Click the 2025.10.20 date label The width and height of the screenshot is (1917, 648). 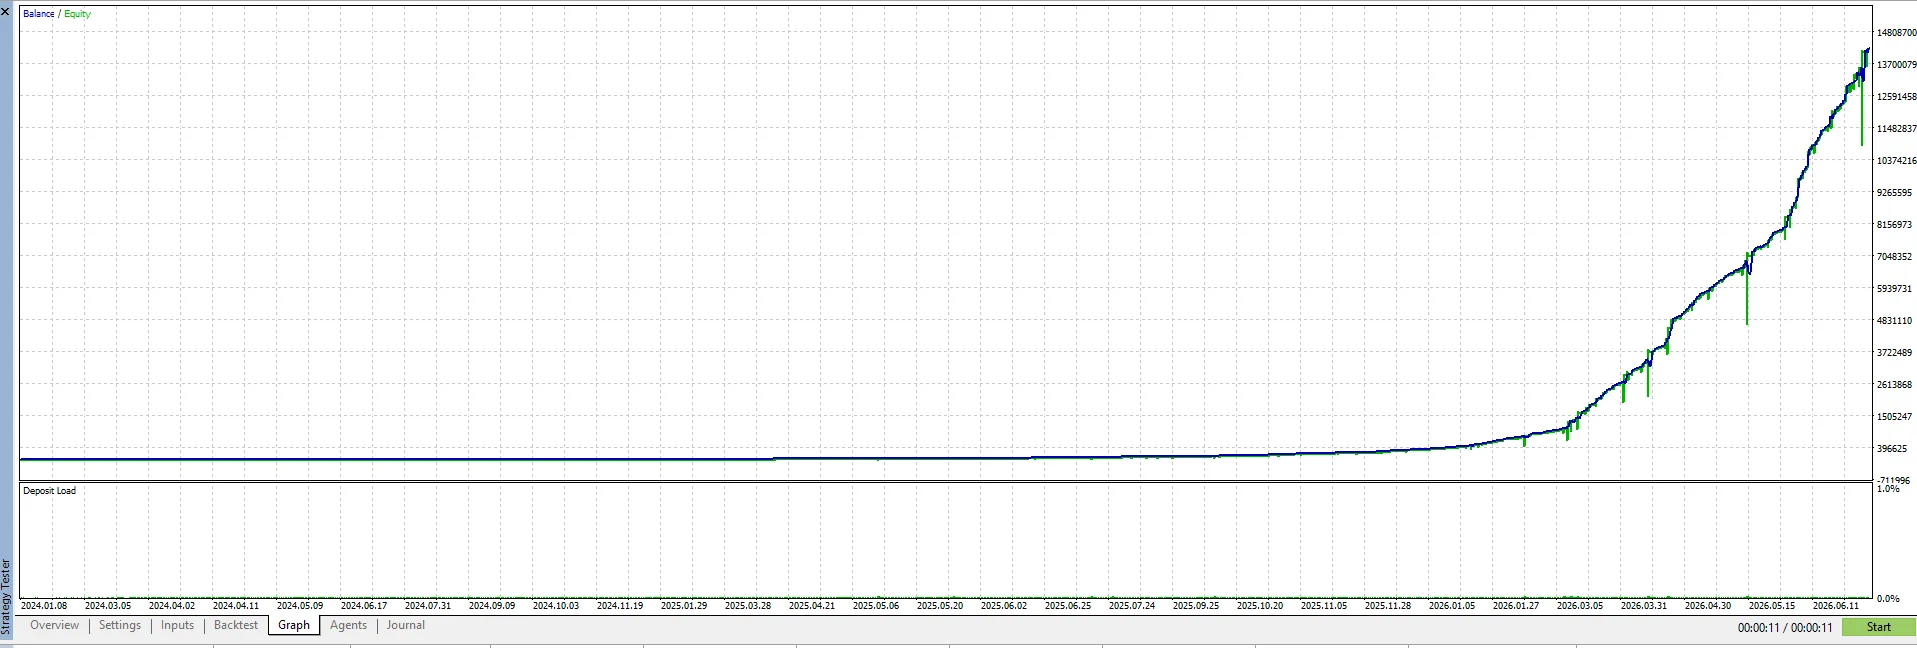(1260, 606)
